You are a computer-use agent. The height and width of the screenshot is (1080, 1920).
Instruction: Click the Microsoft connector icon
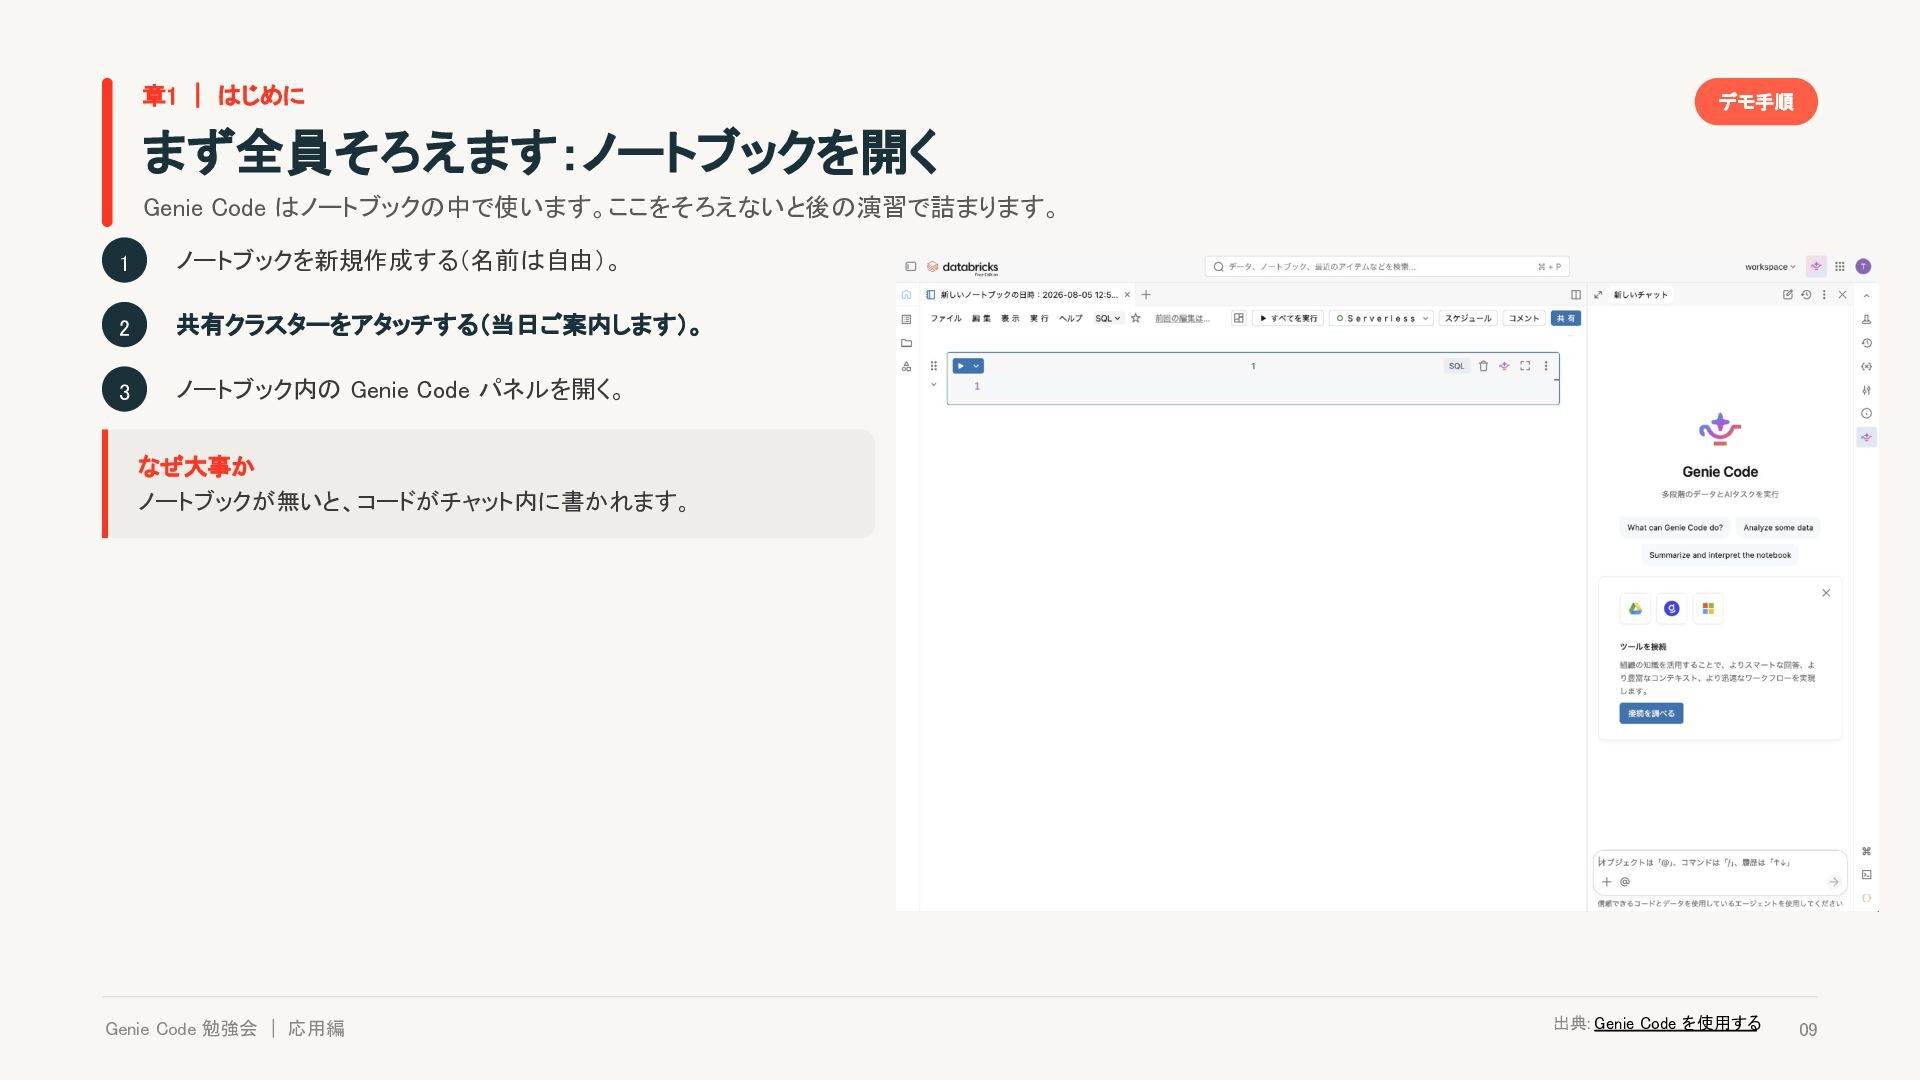pos(1708,609)
